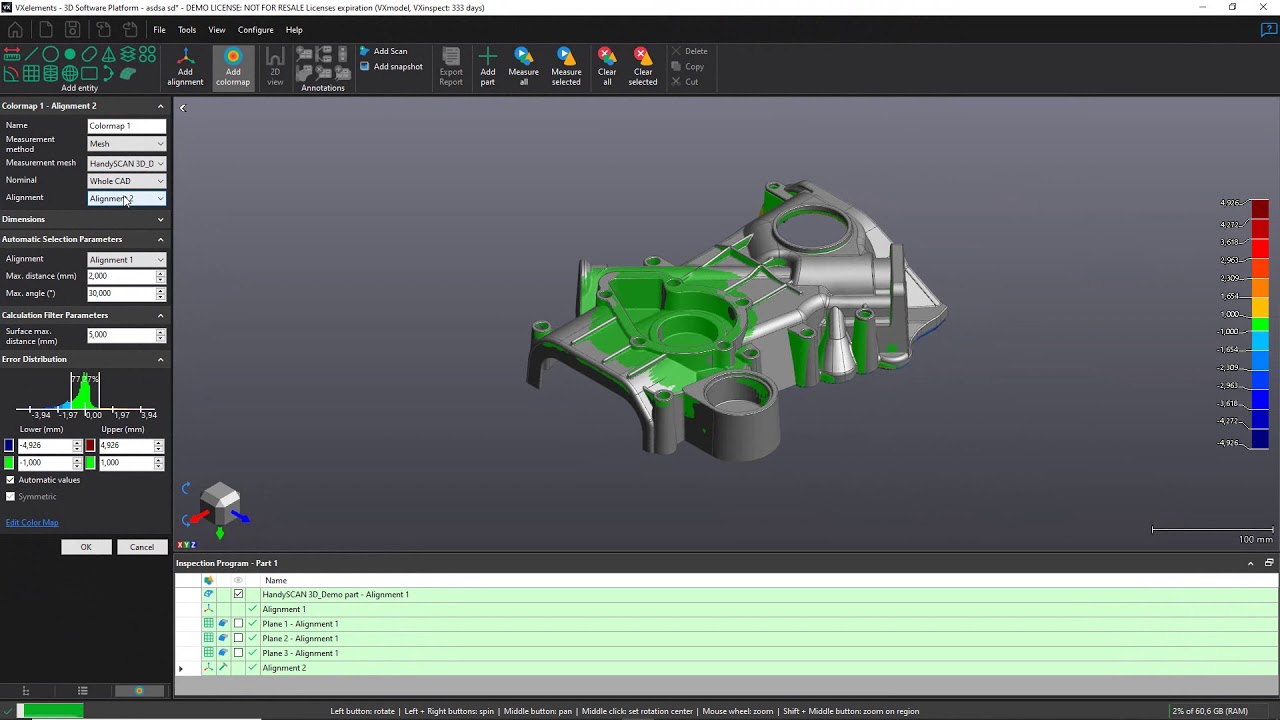Check the Plane 1 - Alignment 1 checkbox
Image resolution: width=1280 pixels, height=720 pixels.
[238, 623]
